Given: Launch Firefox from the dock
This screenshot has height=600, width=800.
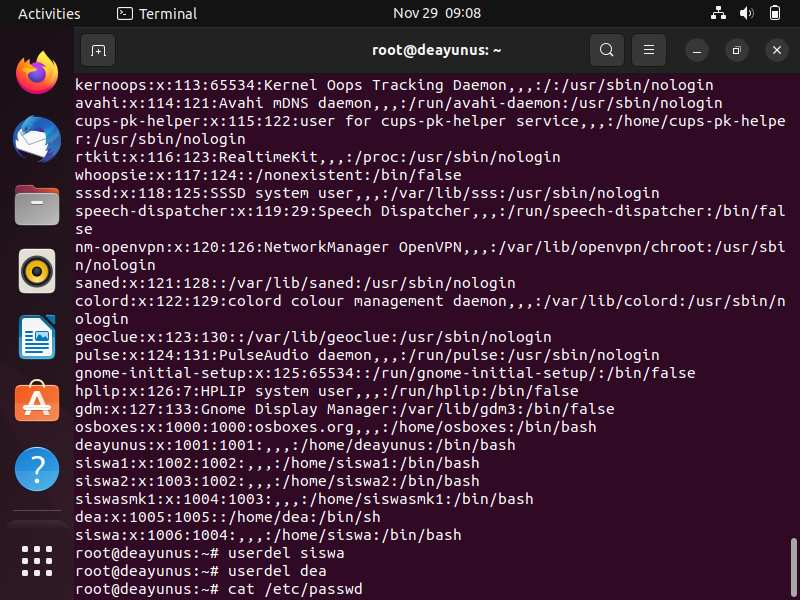Looking at the screenshot, I should tap(37, 73).
